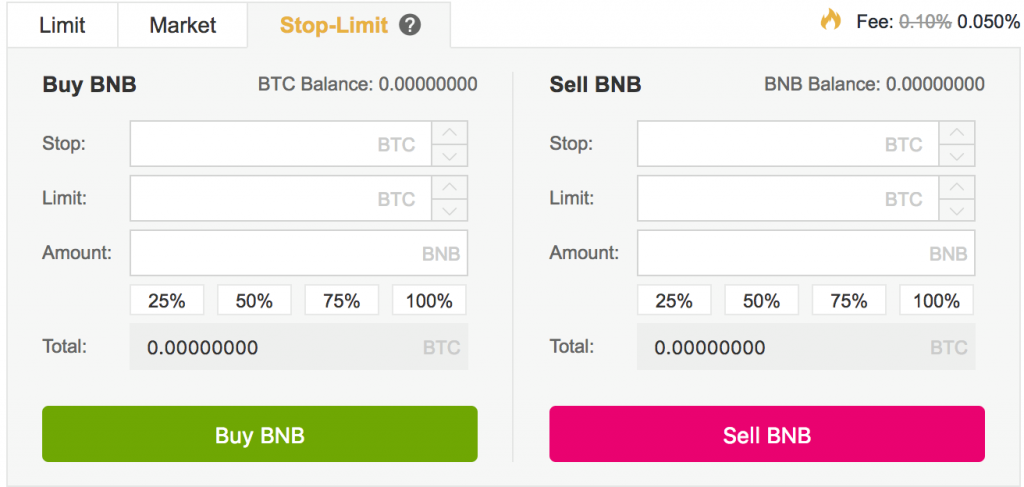Click the flame fee discount icon

831,20
